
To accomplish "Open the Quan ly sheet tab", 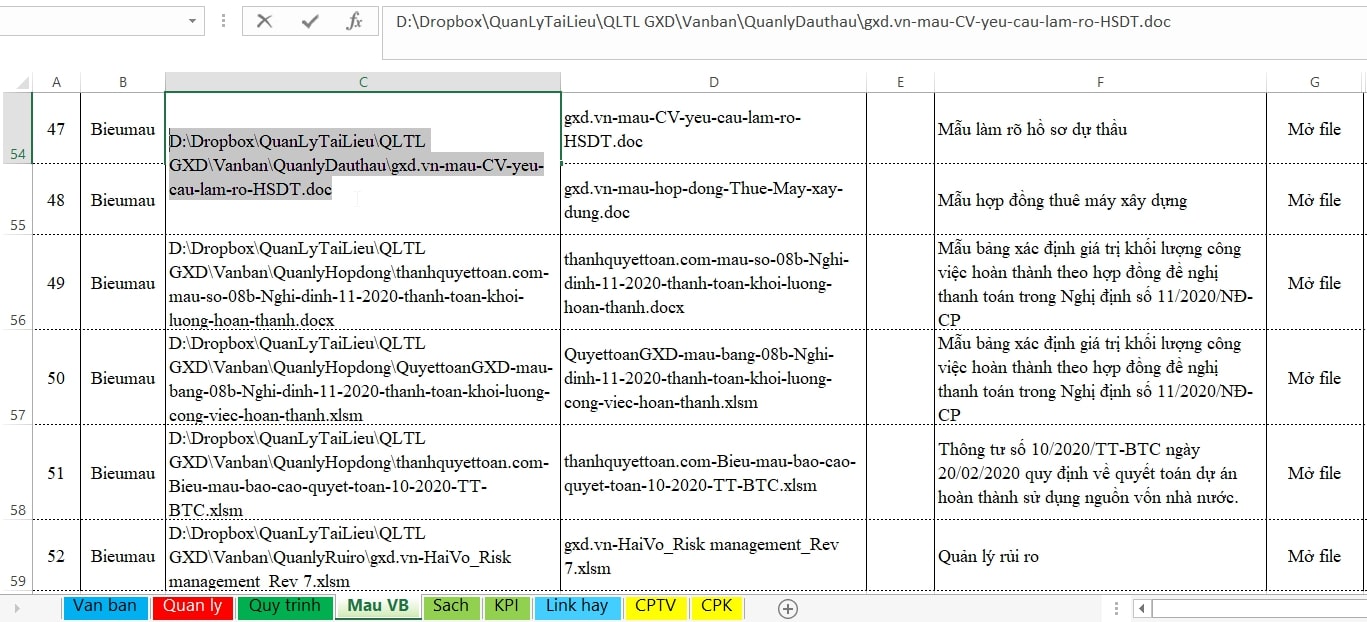I will tap(192, 606).
